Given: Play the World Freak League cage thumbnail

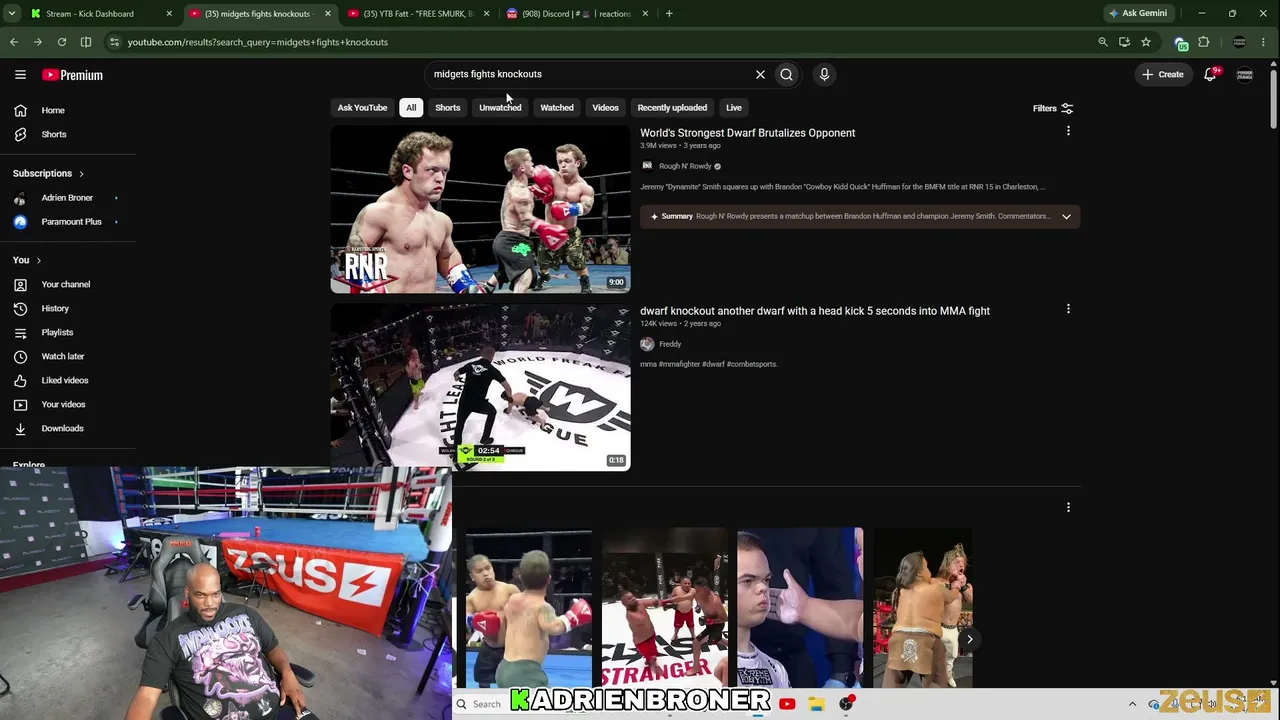Looking at the screenshot, I should click(x=480, y=387).
